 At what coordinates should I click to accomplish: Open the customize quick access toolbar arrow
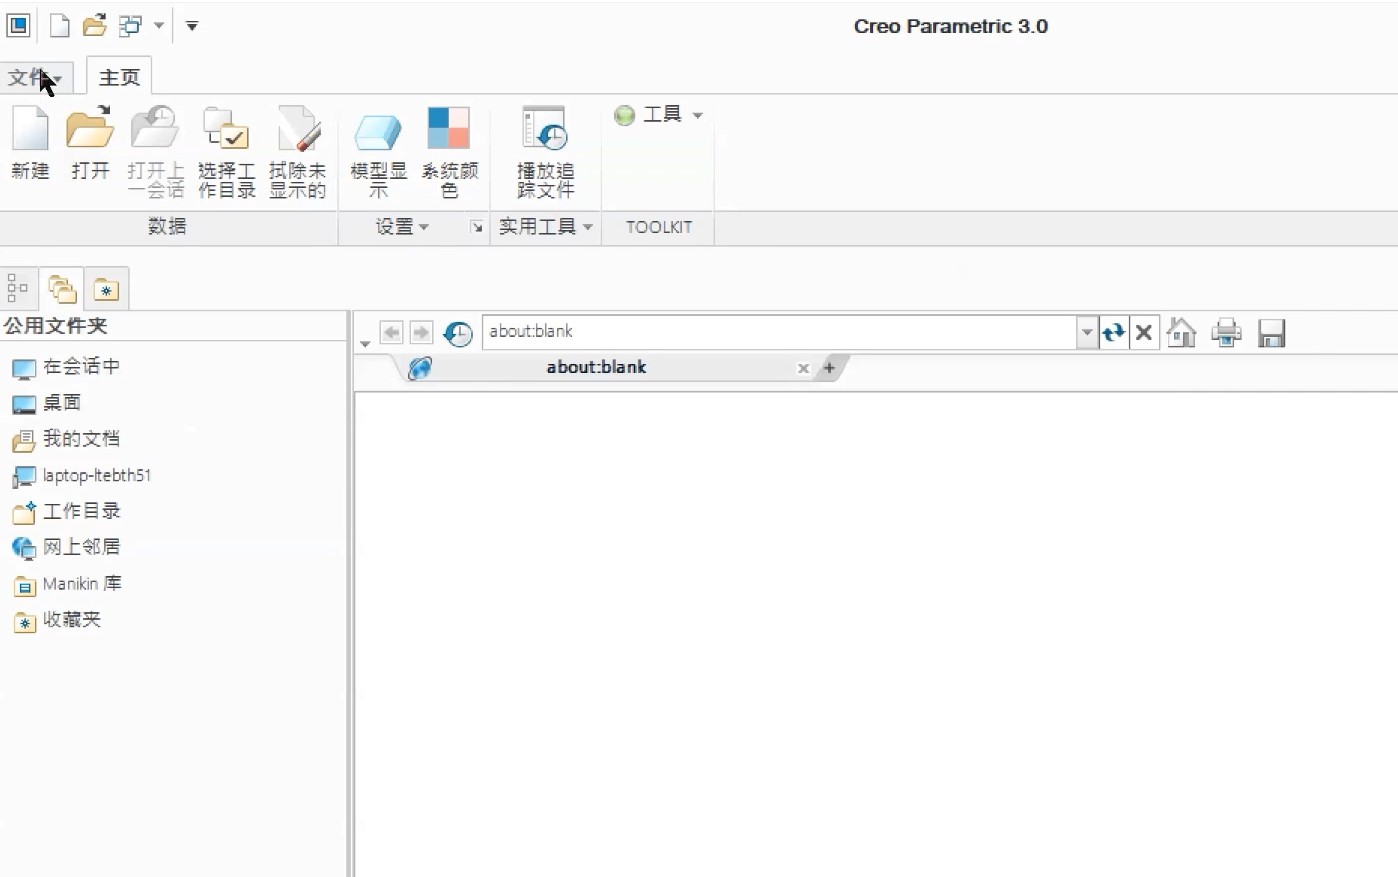[192, 26]
